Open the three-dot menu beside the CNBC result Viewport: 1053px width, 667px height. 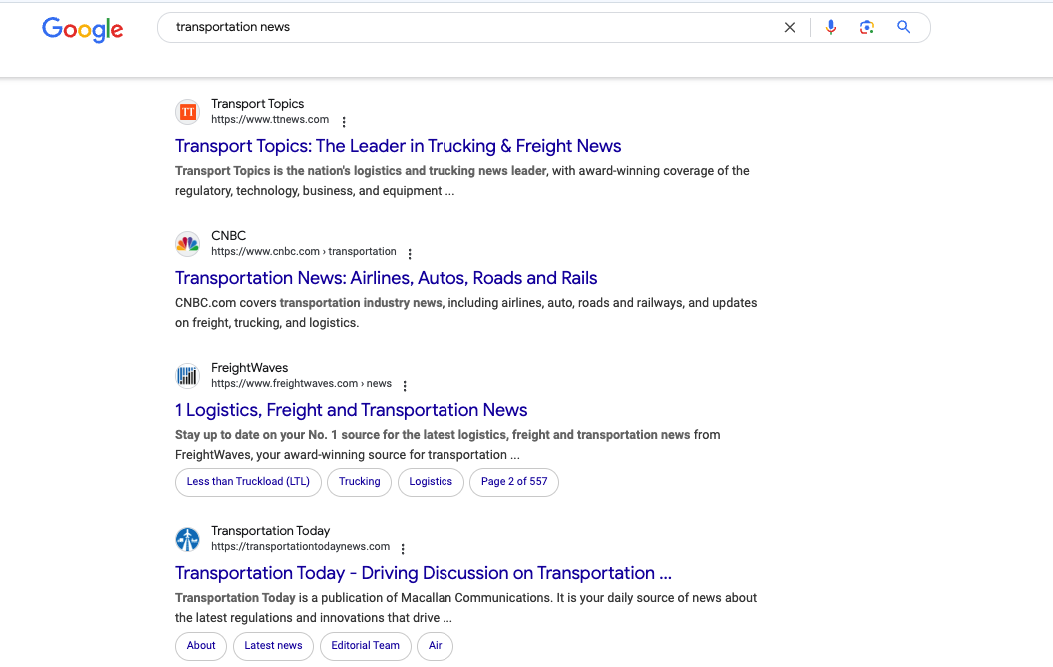coord(410,253)
